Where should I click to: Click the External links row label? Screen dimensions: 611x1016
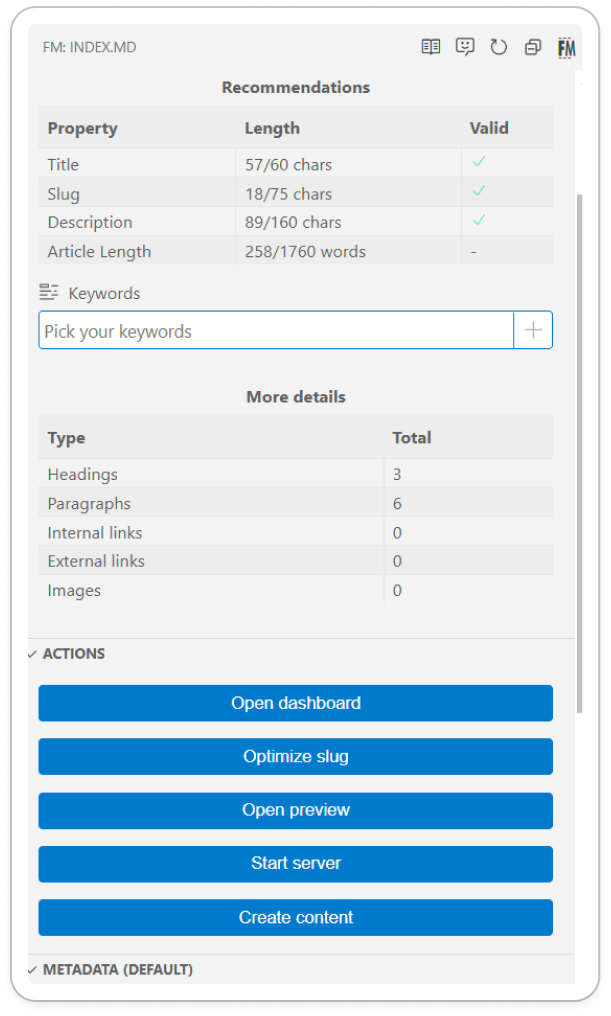[x=96, y=561]
